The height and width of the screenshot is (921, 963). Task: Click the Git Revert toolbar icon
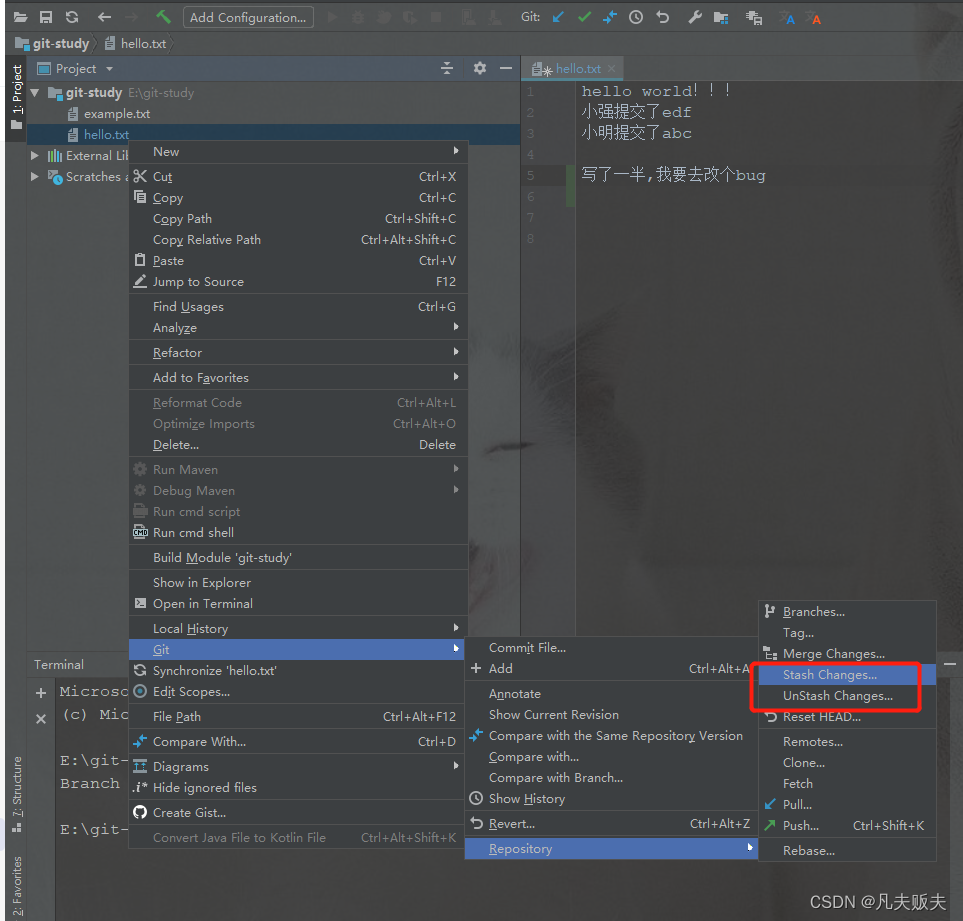(x=662, y=17)
